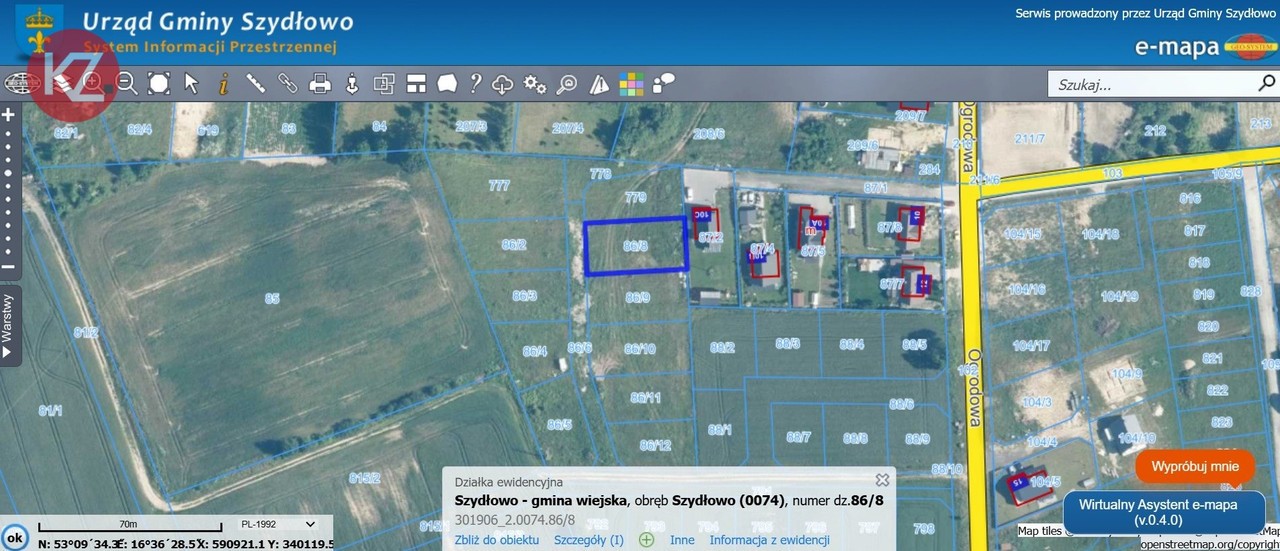
Task: Click parcel label 779
Action: point(635,197)
